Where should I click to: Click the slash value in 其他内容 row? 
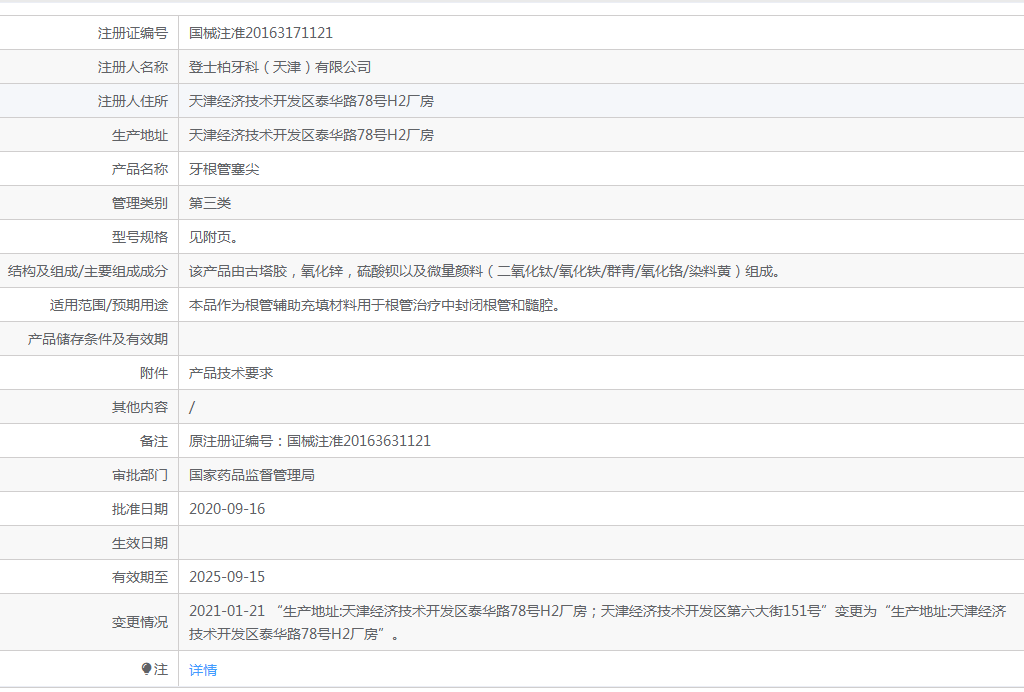192,407
